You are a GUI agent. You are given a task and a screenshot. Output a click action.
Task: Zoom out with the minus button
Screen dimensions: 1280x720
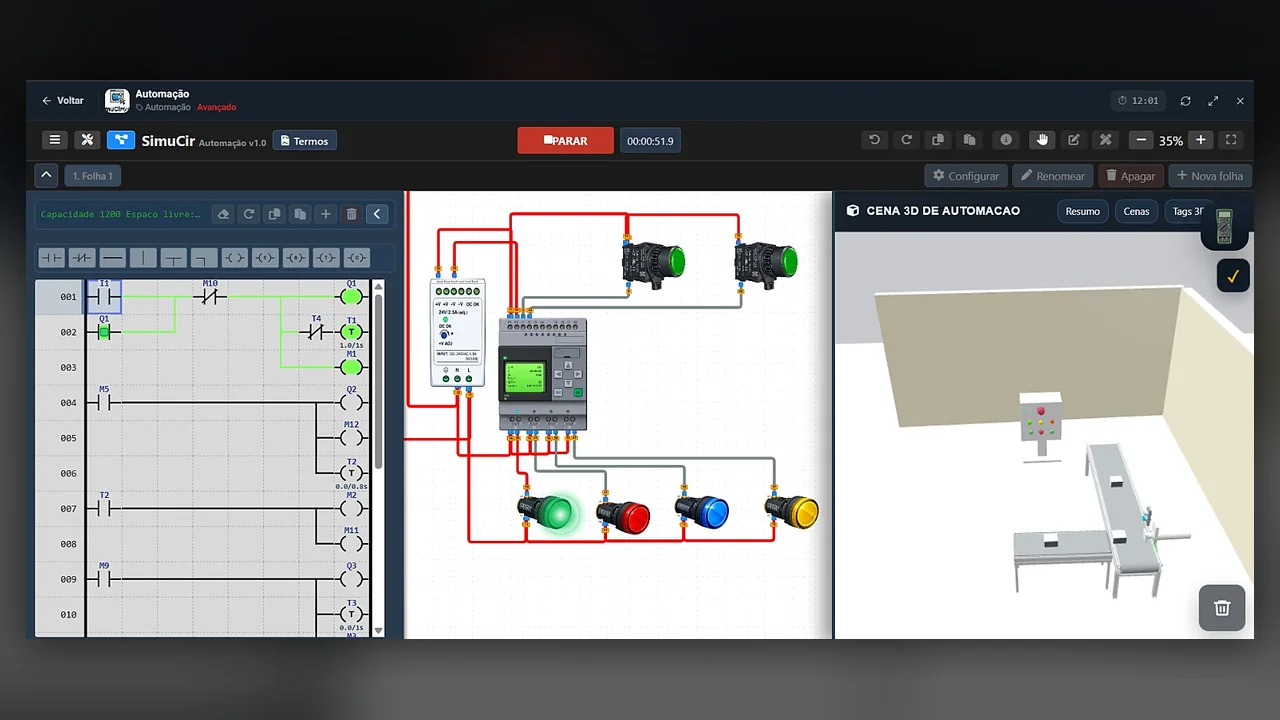click(x=1141, y=140)
